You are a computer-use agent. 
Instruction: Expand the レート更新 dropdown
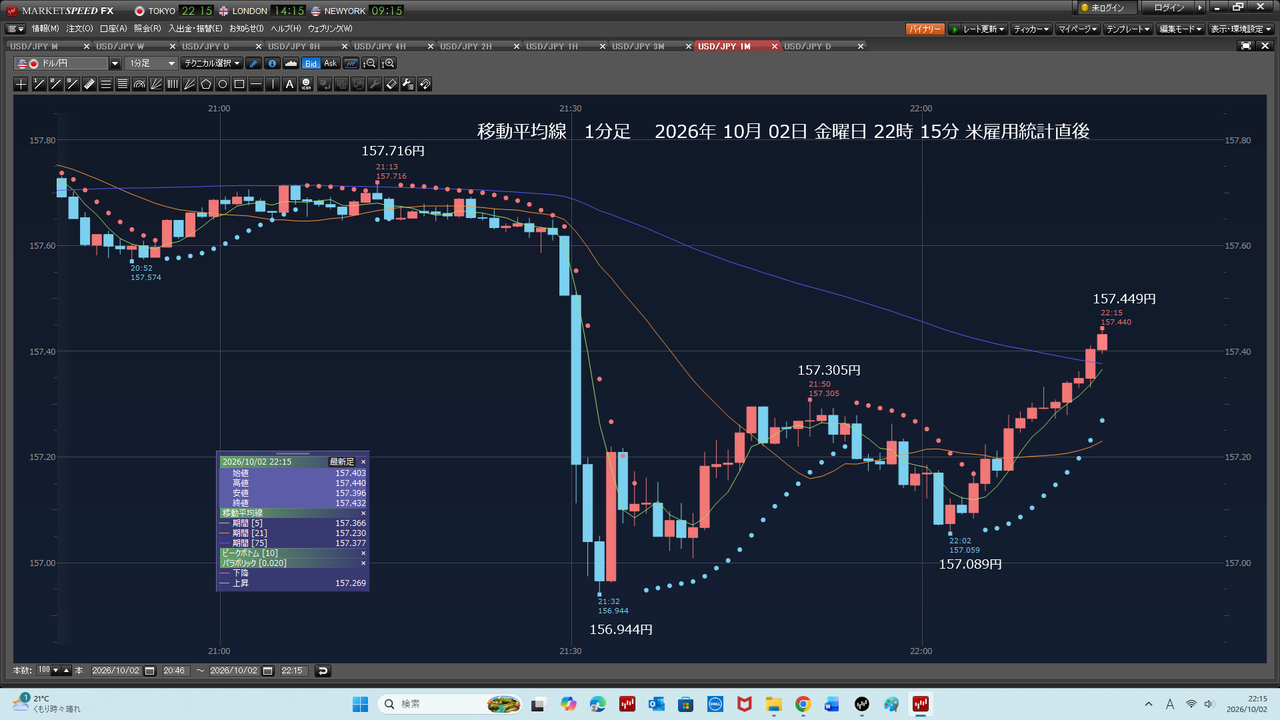tap(977, 29)
